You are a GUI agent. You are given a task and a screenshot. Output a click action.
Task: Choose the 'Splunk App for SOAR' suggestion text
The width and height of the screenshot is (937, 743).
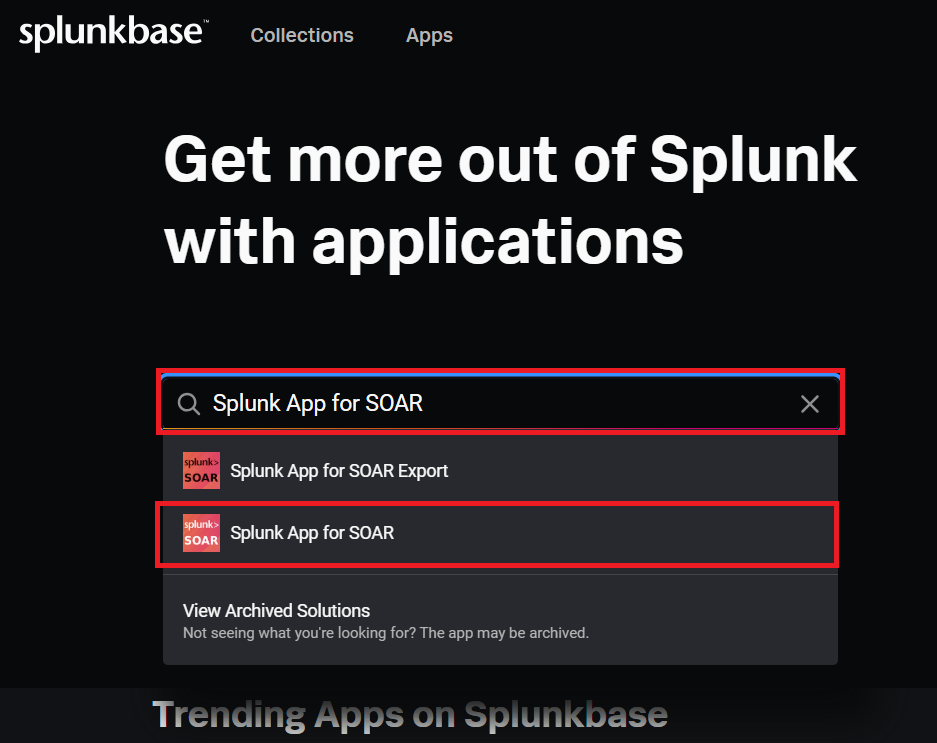(312, 533)
